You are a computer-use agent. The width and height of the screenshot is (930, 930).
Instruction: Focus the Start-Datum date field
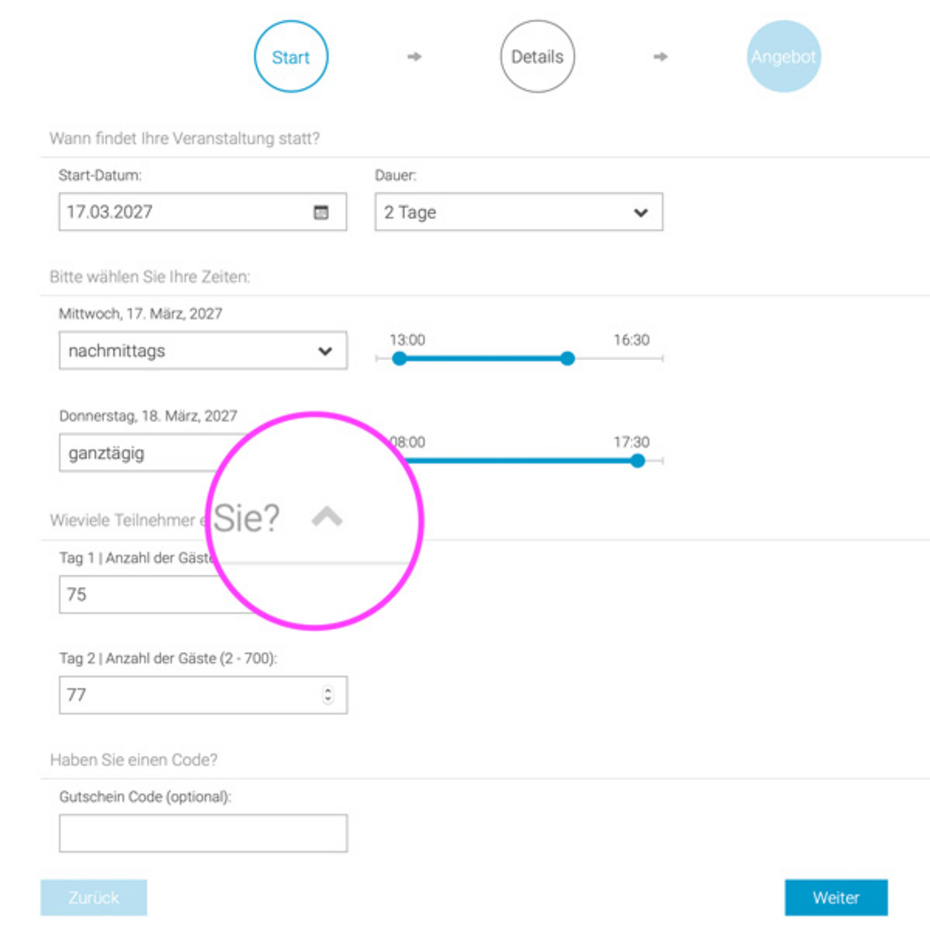(185, 212)
